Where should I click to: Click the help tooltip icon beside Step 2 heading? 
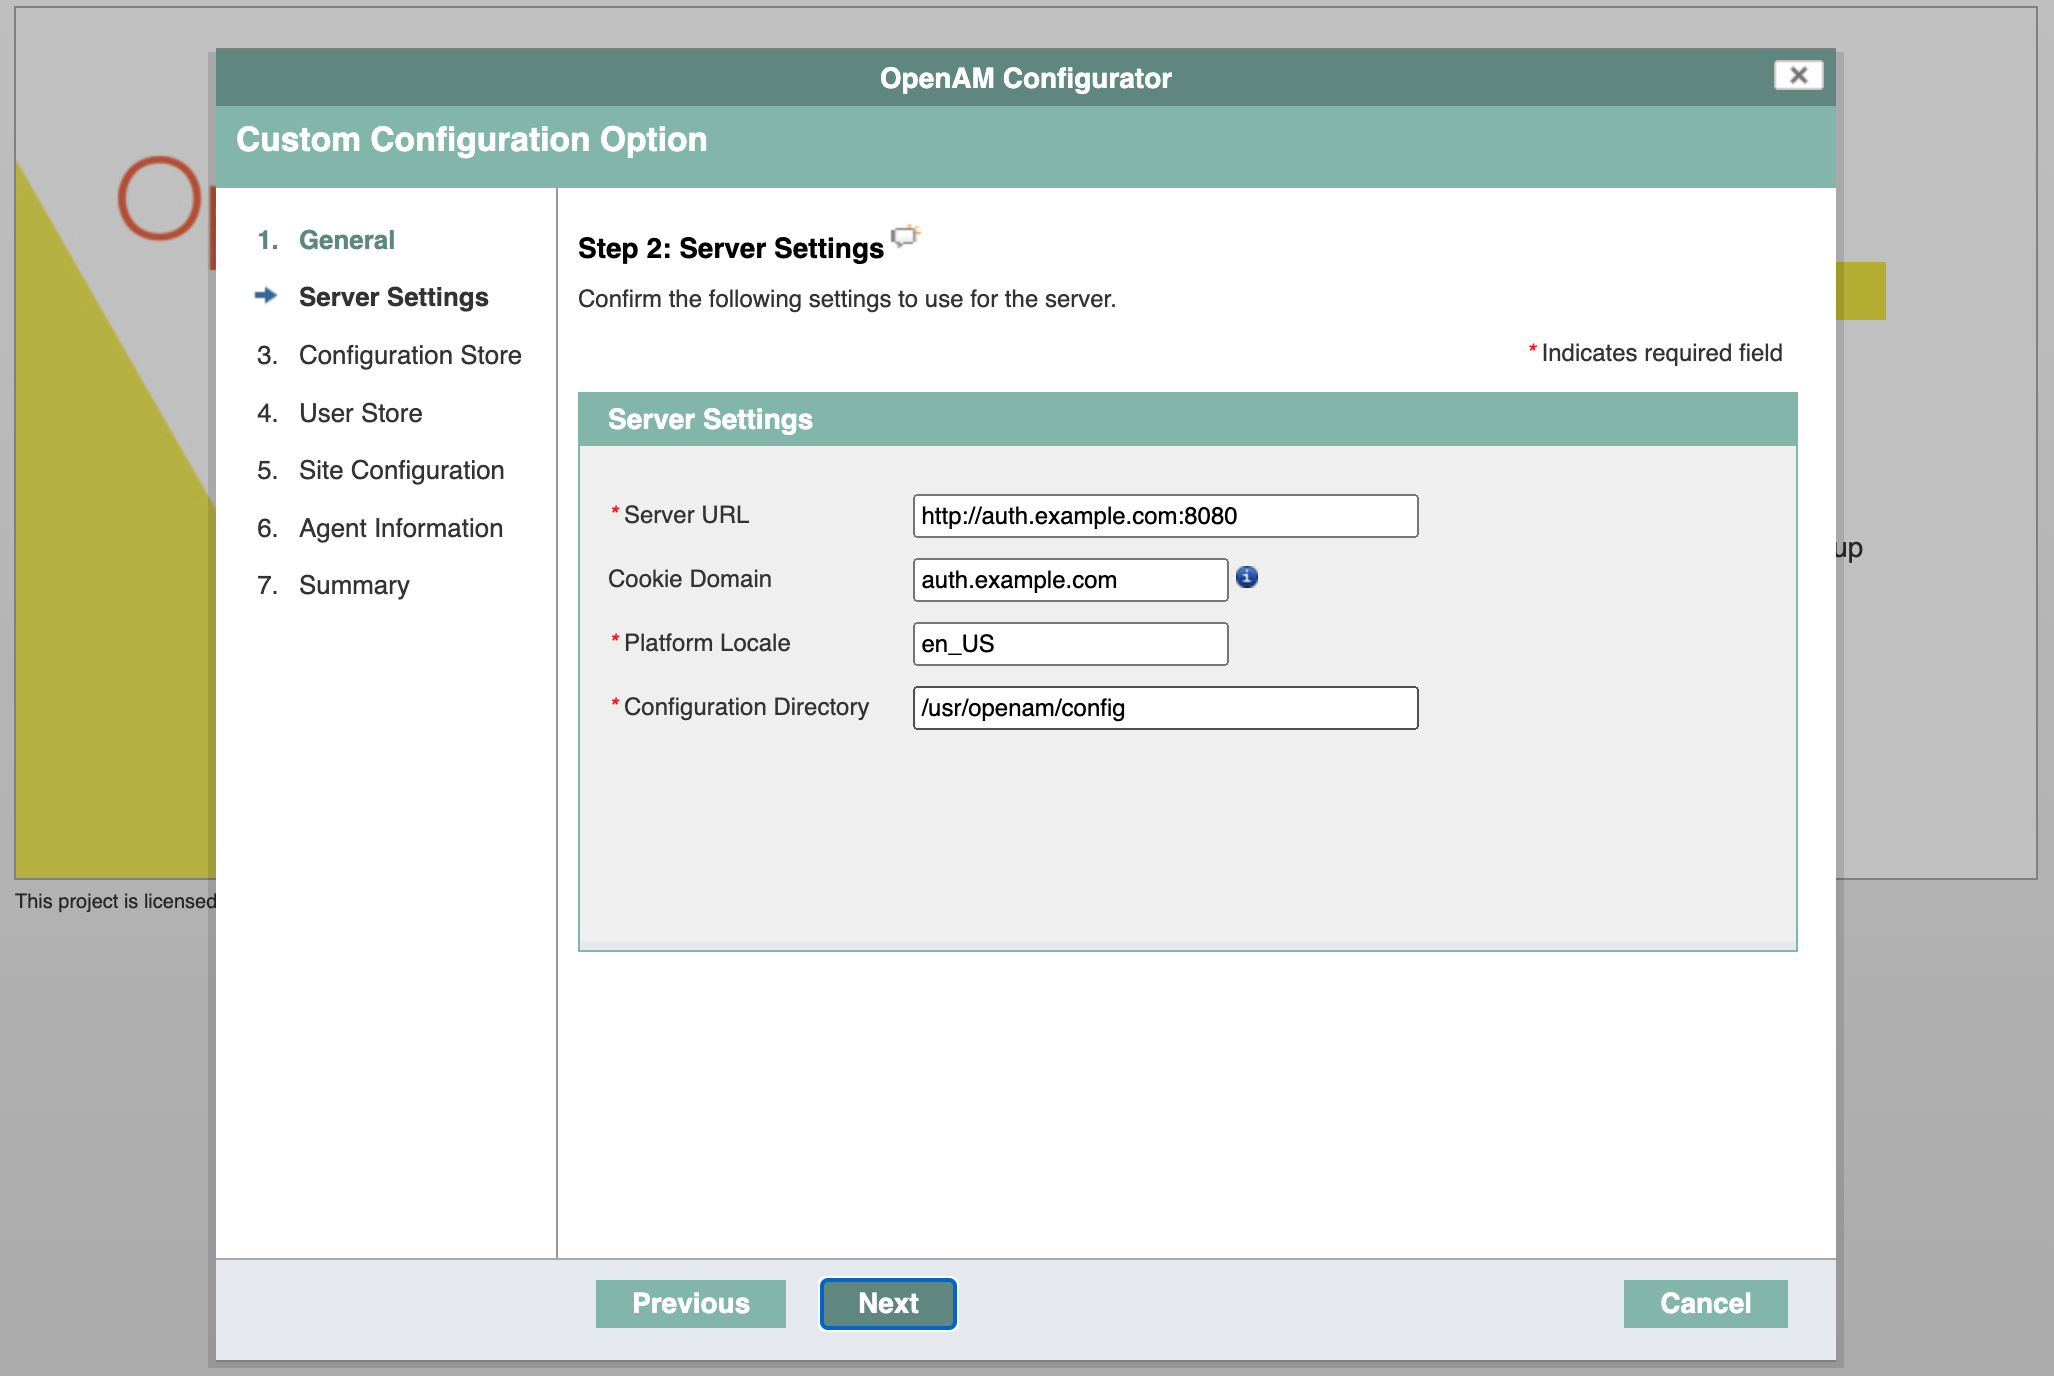coord(905,237)
